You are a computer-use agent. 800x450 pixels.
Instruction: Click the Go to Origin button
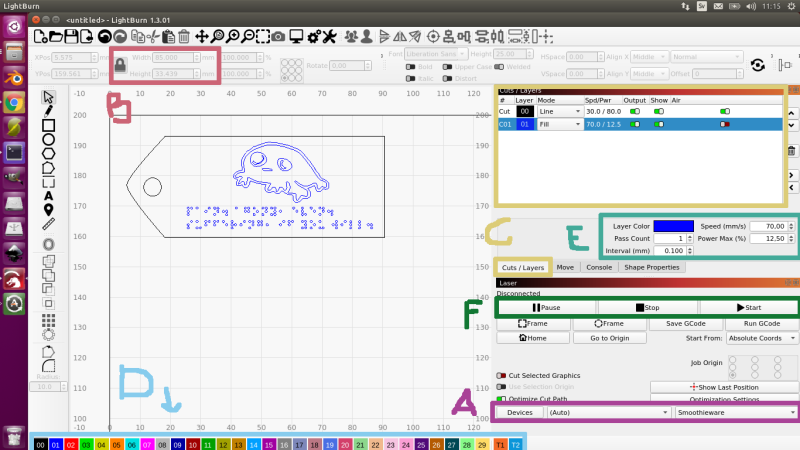[x=610, y=338]
